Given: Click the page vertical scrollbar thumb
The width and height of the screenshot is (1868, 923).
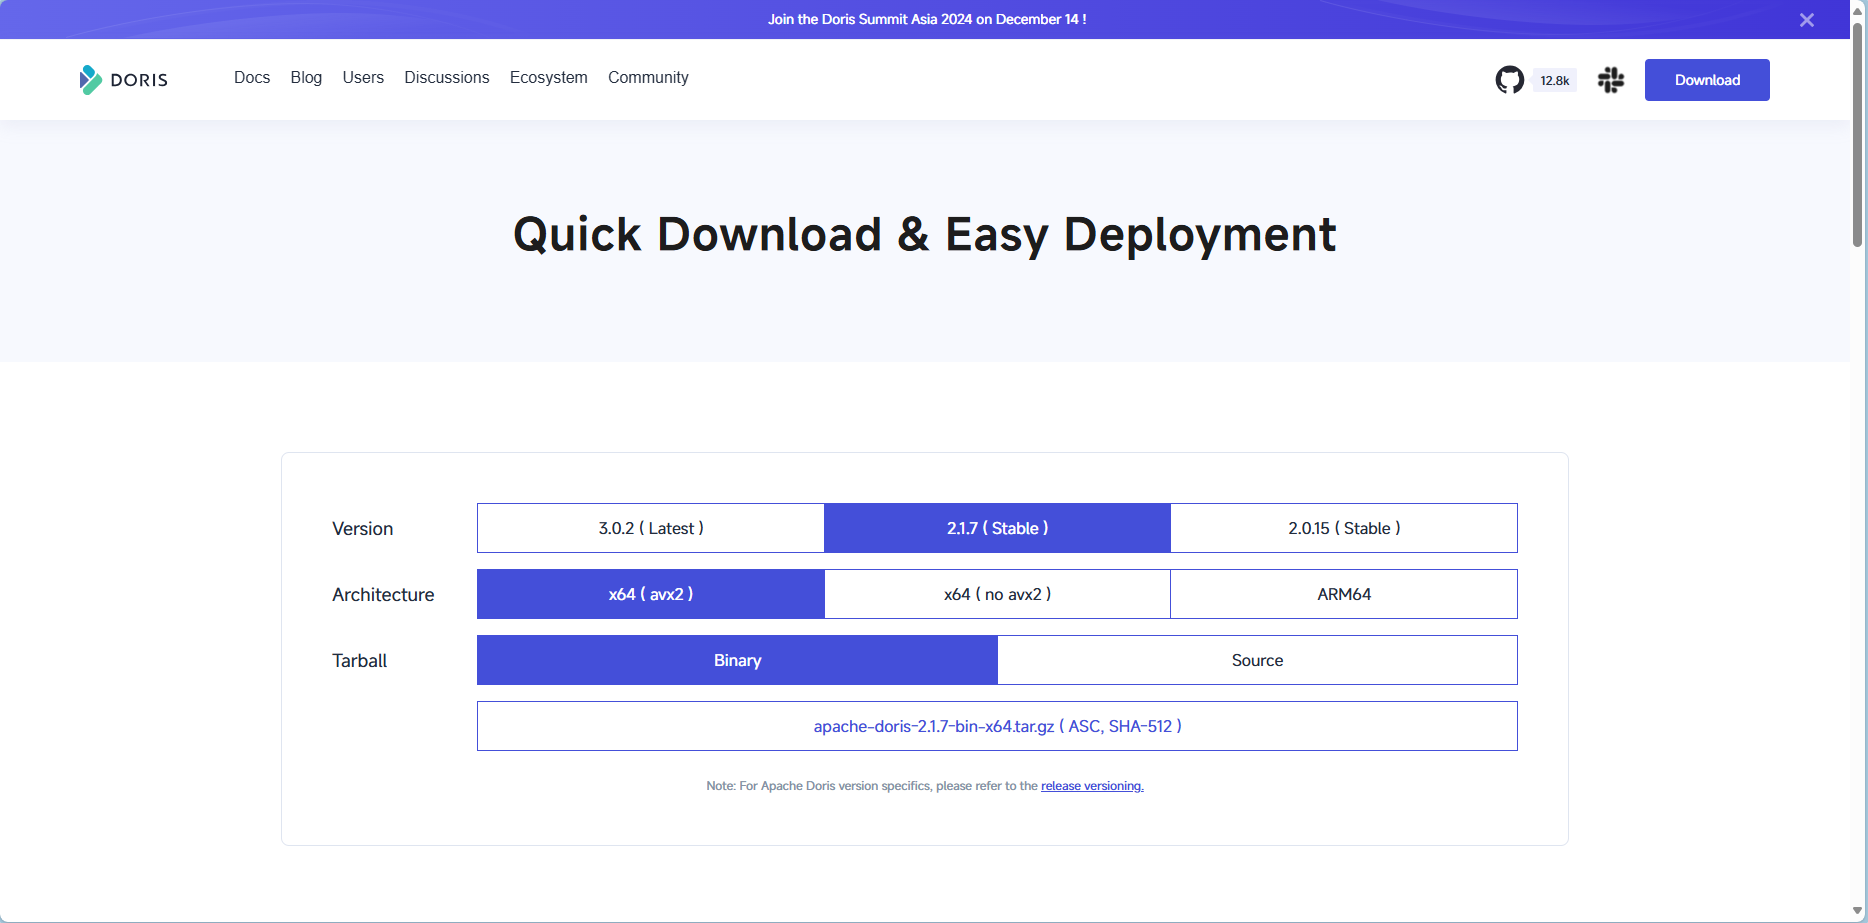Looking at the screenshot, I should [x=1857, y=130].
